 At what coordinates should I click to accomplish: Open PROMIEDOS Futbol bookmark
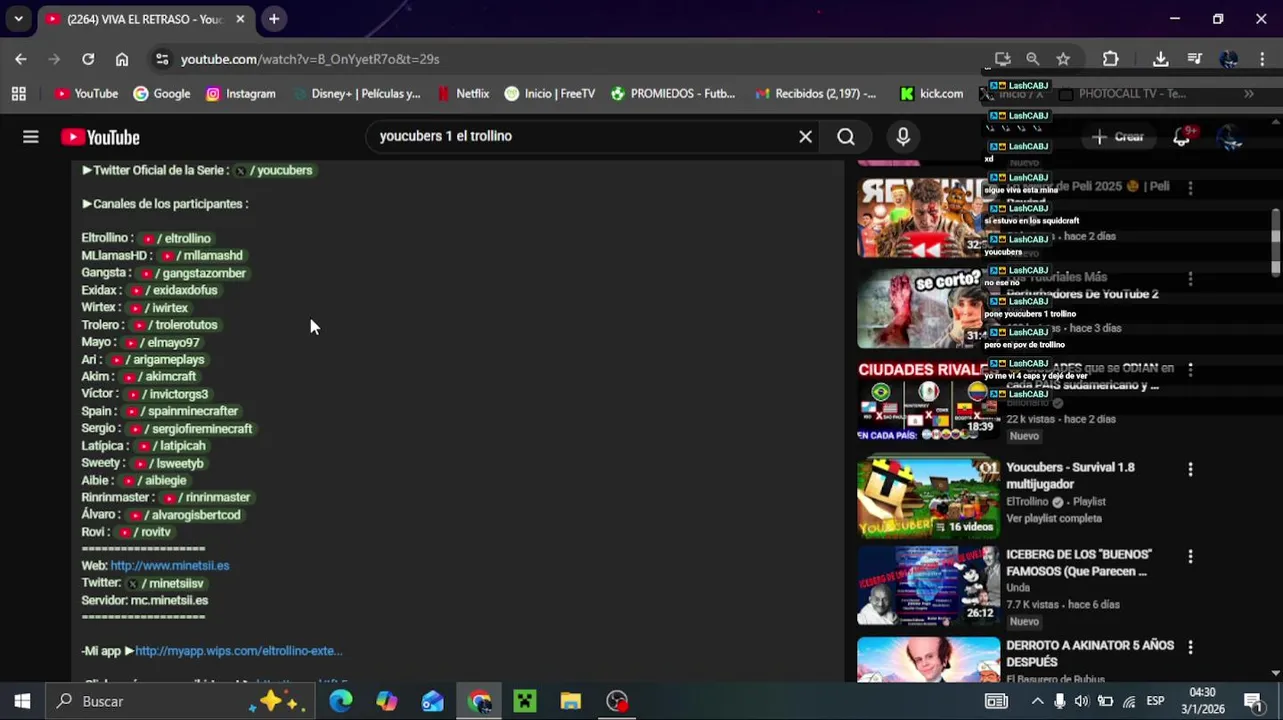pyautogui.click(x=673, y=93)
